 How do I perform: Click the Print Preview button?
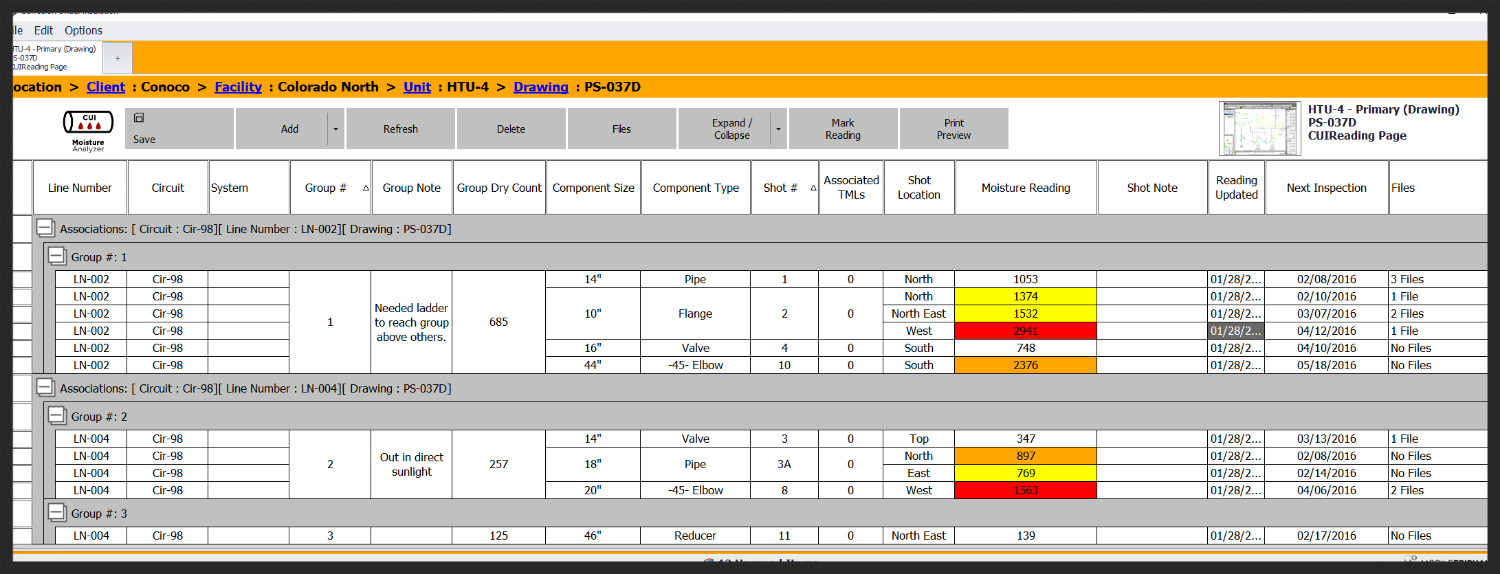pyautogui.click(x=953, y=129)
